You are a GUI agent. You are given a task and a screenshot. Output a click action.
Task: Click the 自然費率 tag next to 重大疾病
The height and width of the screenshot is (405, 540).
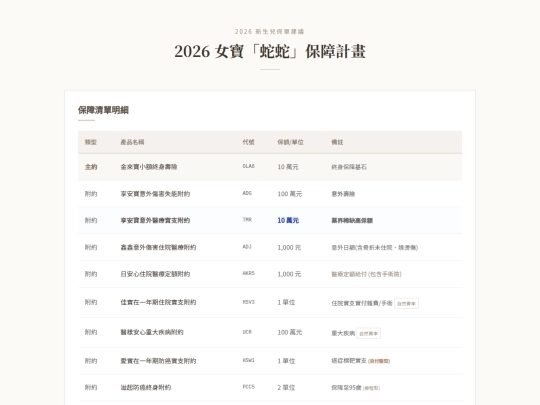[x=368, y=333]
